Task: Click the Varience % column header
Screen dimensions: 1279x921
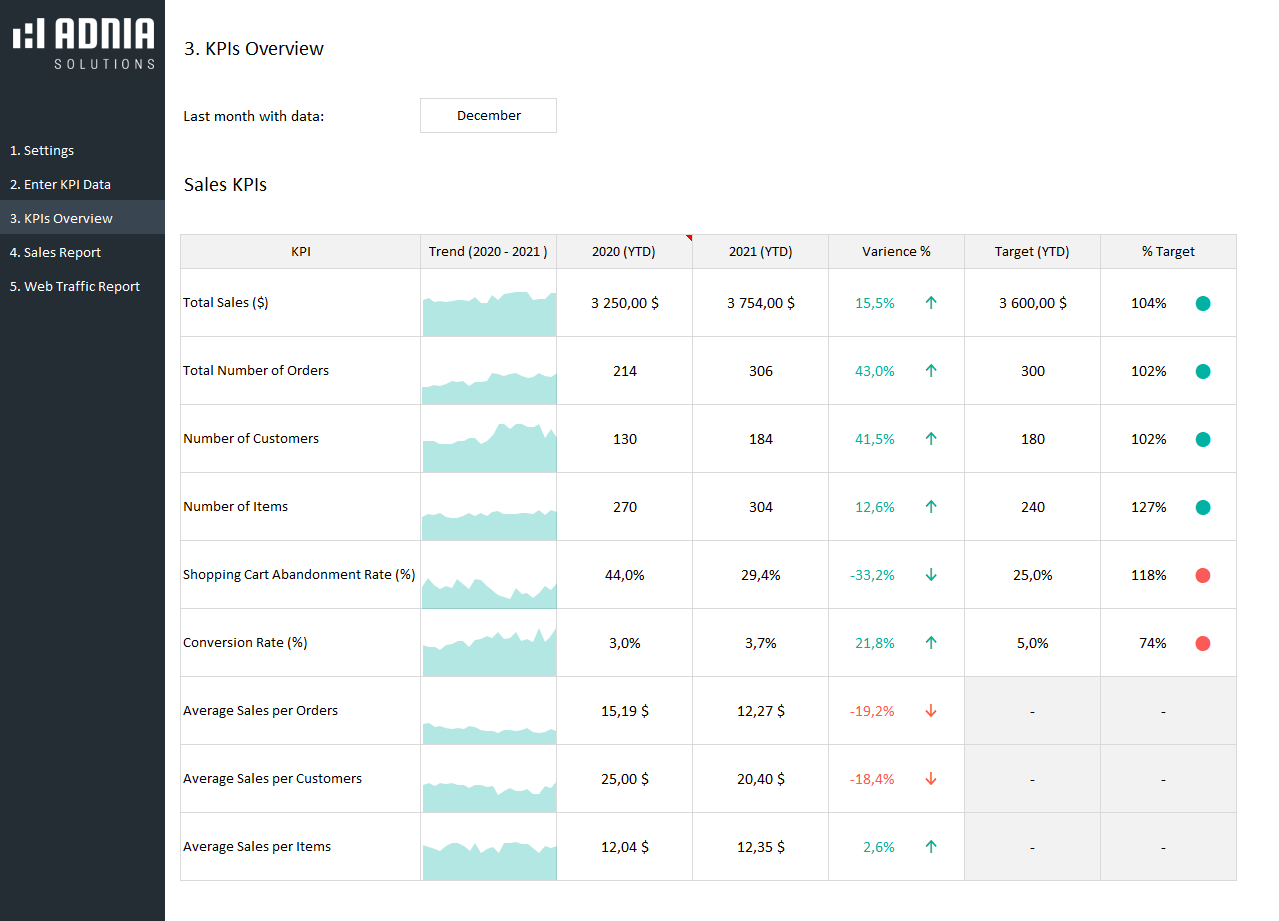Action: 896,252
